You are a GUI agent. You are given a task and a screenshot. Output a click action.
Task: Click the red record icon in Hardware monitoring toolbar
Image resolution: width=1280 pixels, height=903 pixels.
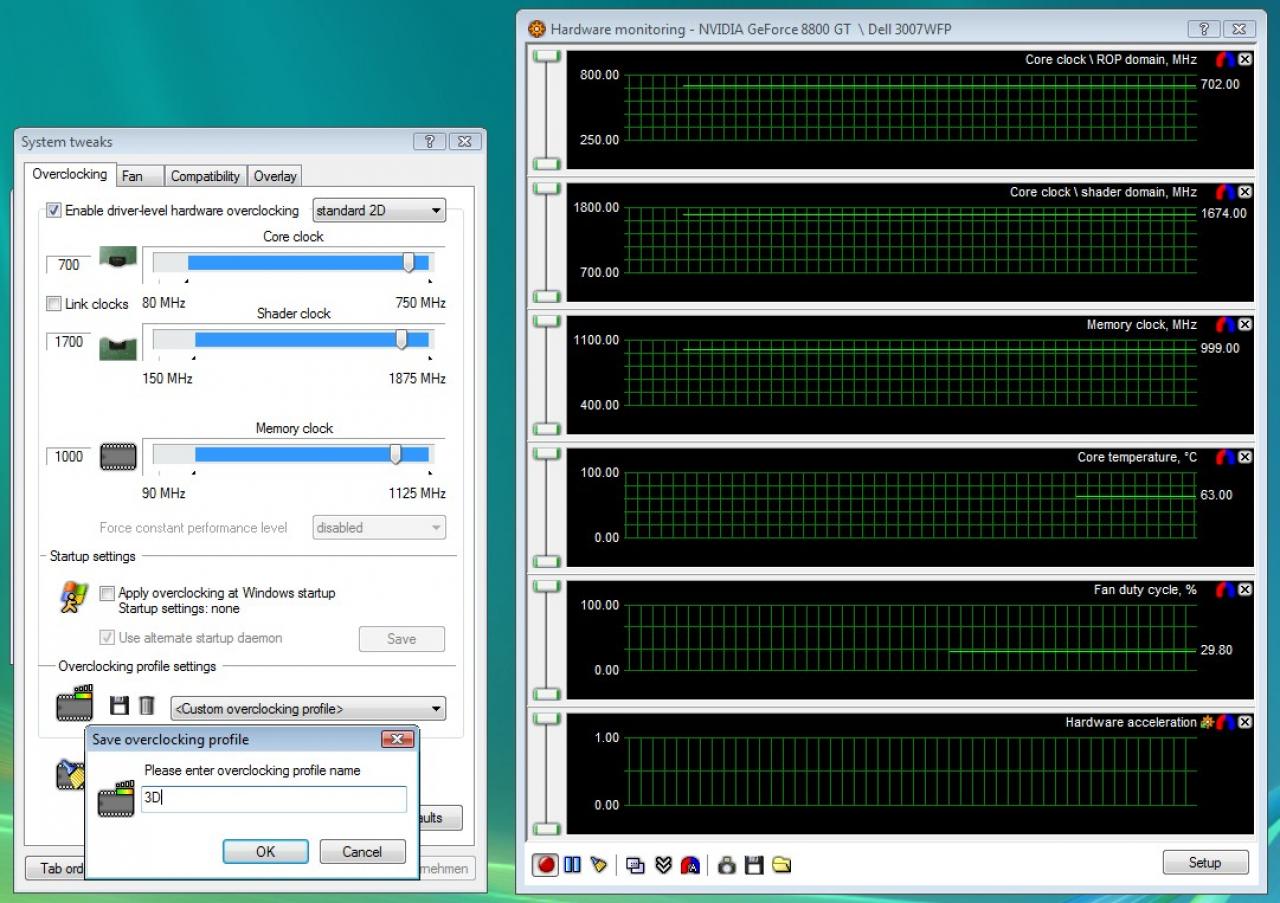pyautogui.click(x=545, y=864)
